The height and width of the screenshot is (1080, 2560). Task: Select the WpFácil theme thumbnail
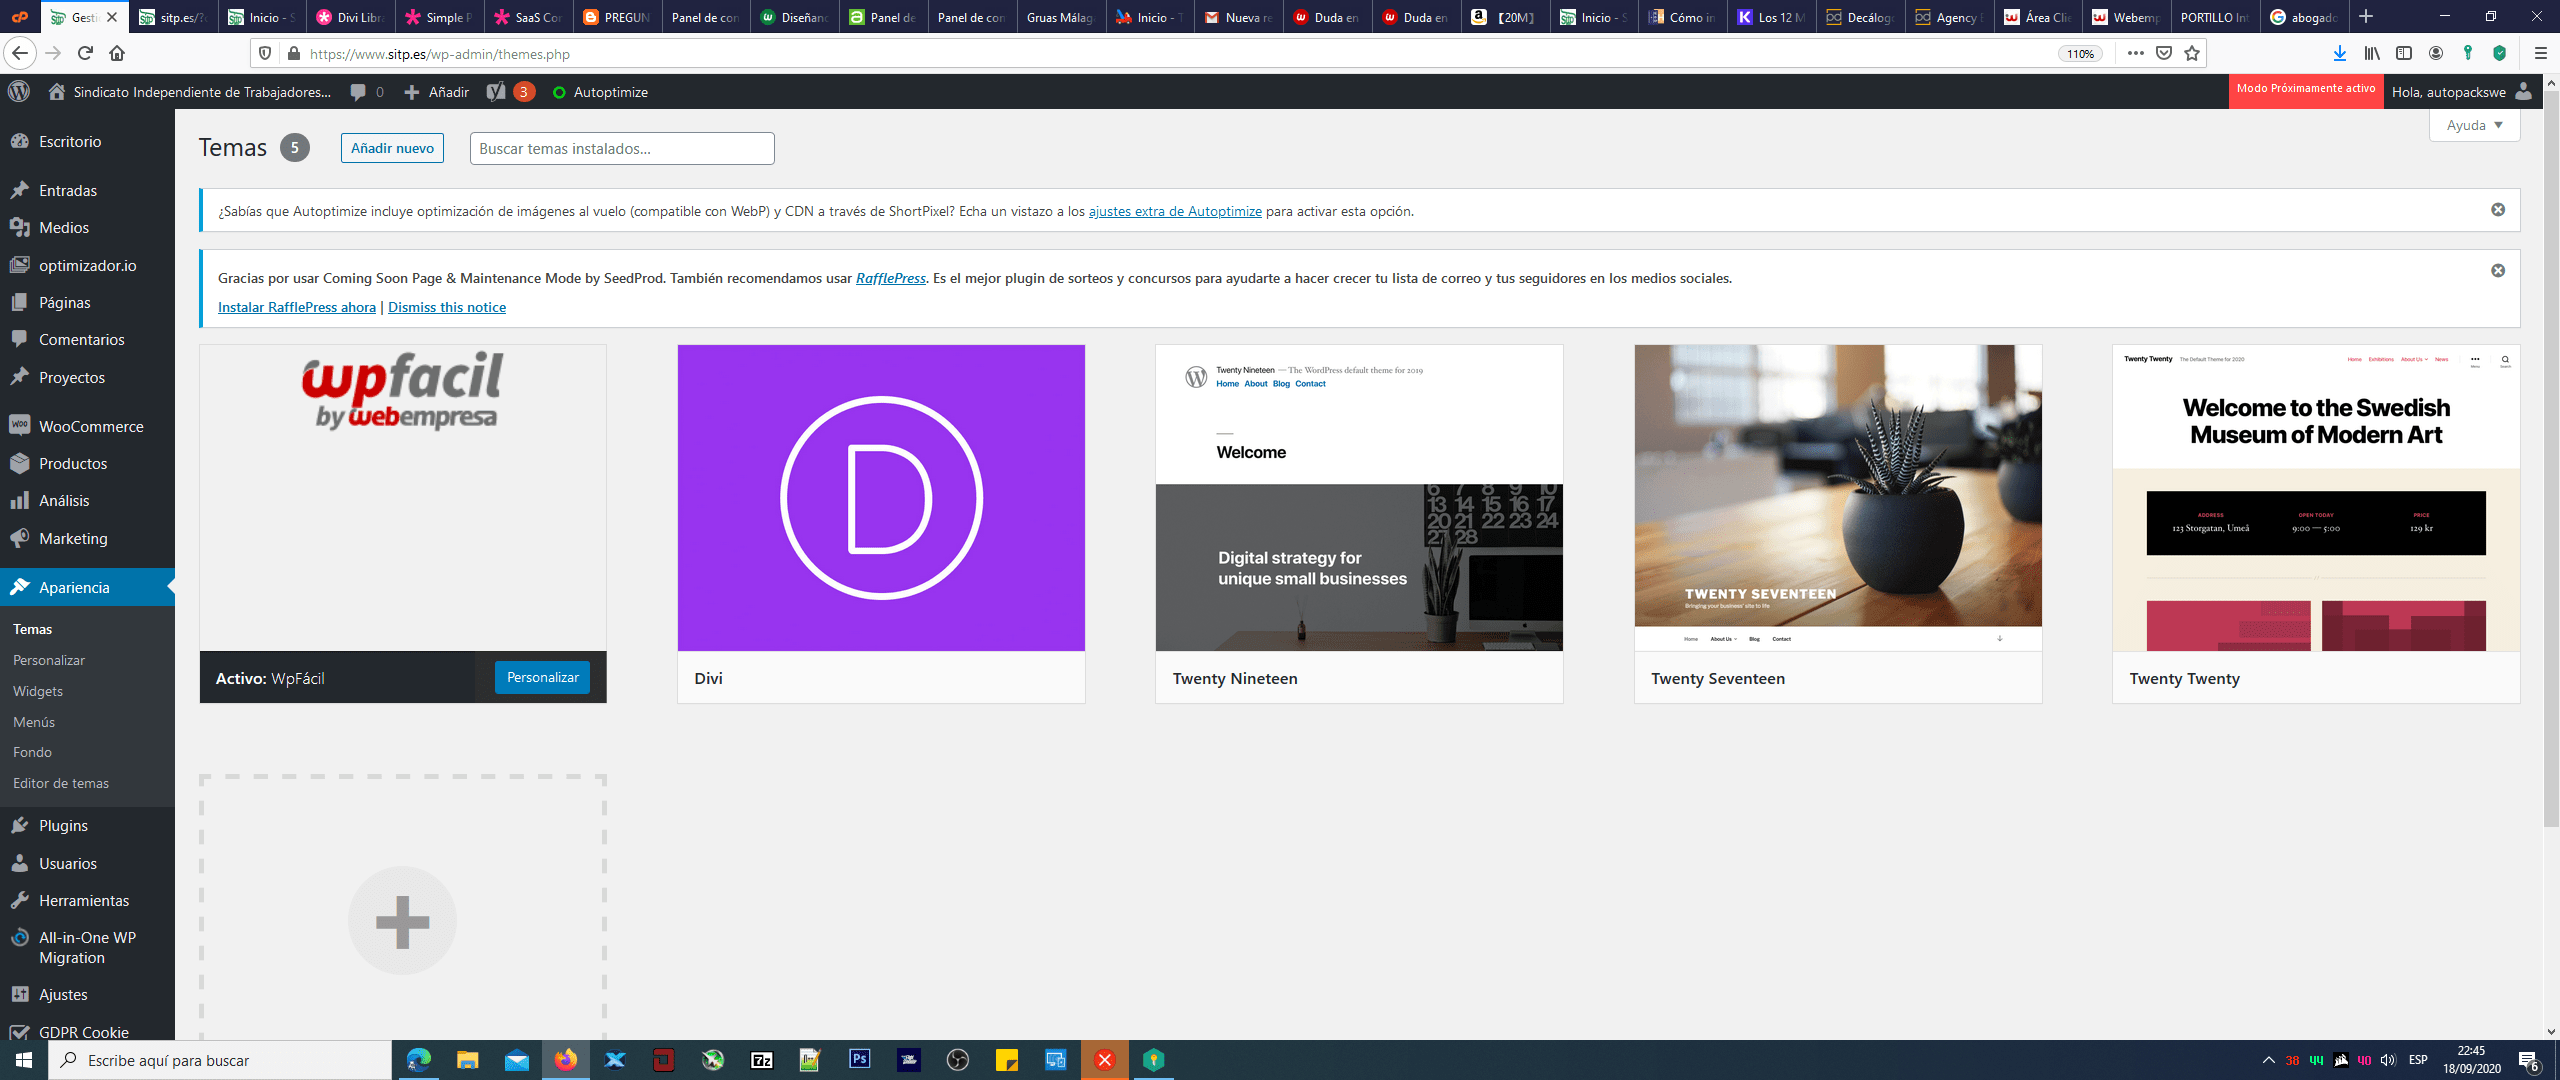[x=403, y=498]
